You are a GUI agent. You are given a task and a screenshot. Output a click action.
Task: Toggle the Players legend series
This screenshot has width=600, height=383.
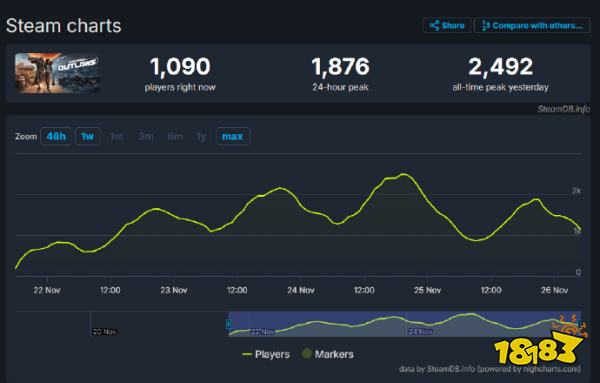(x=266, y=354)
